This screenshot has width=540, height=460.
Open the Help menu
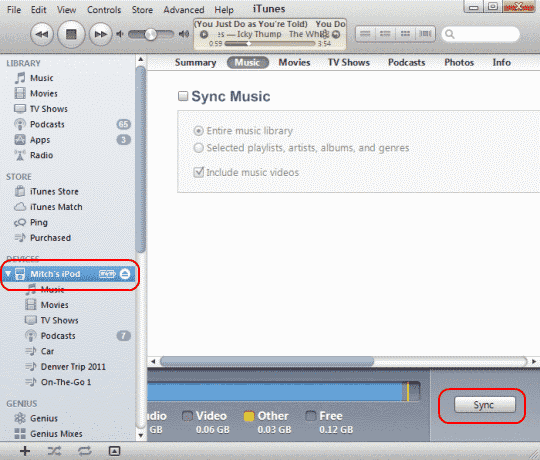[x=224, y=10]
